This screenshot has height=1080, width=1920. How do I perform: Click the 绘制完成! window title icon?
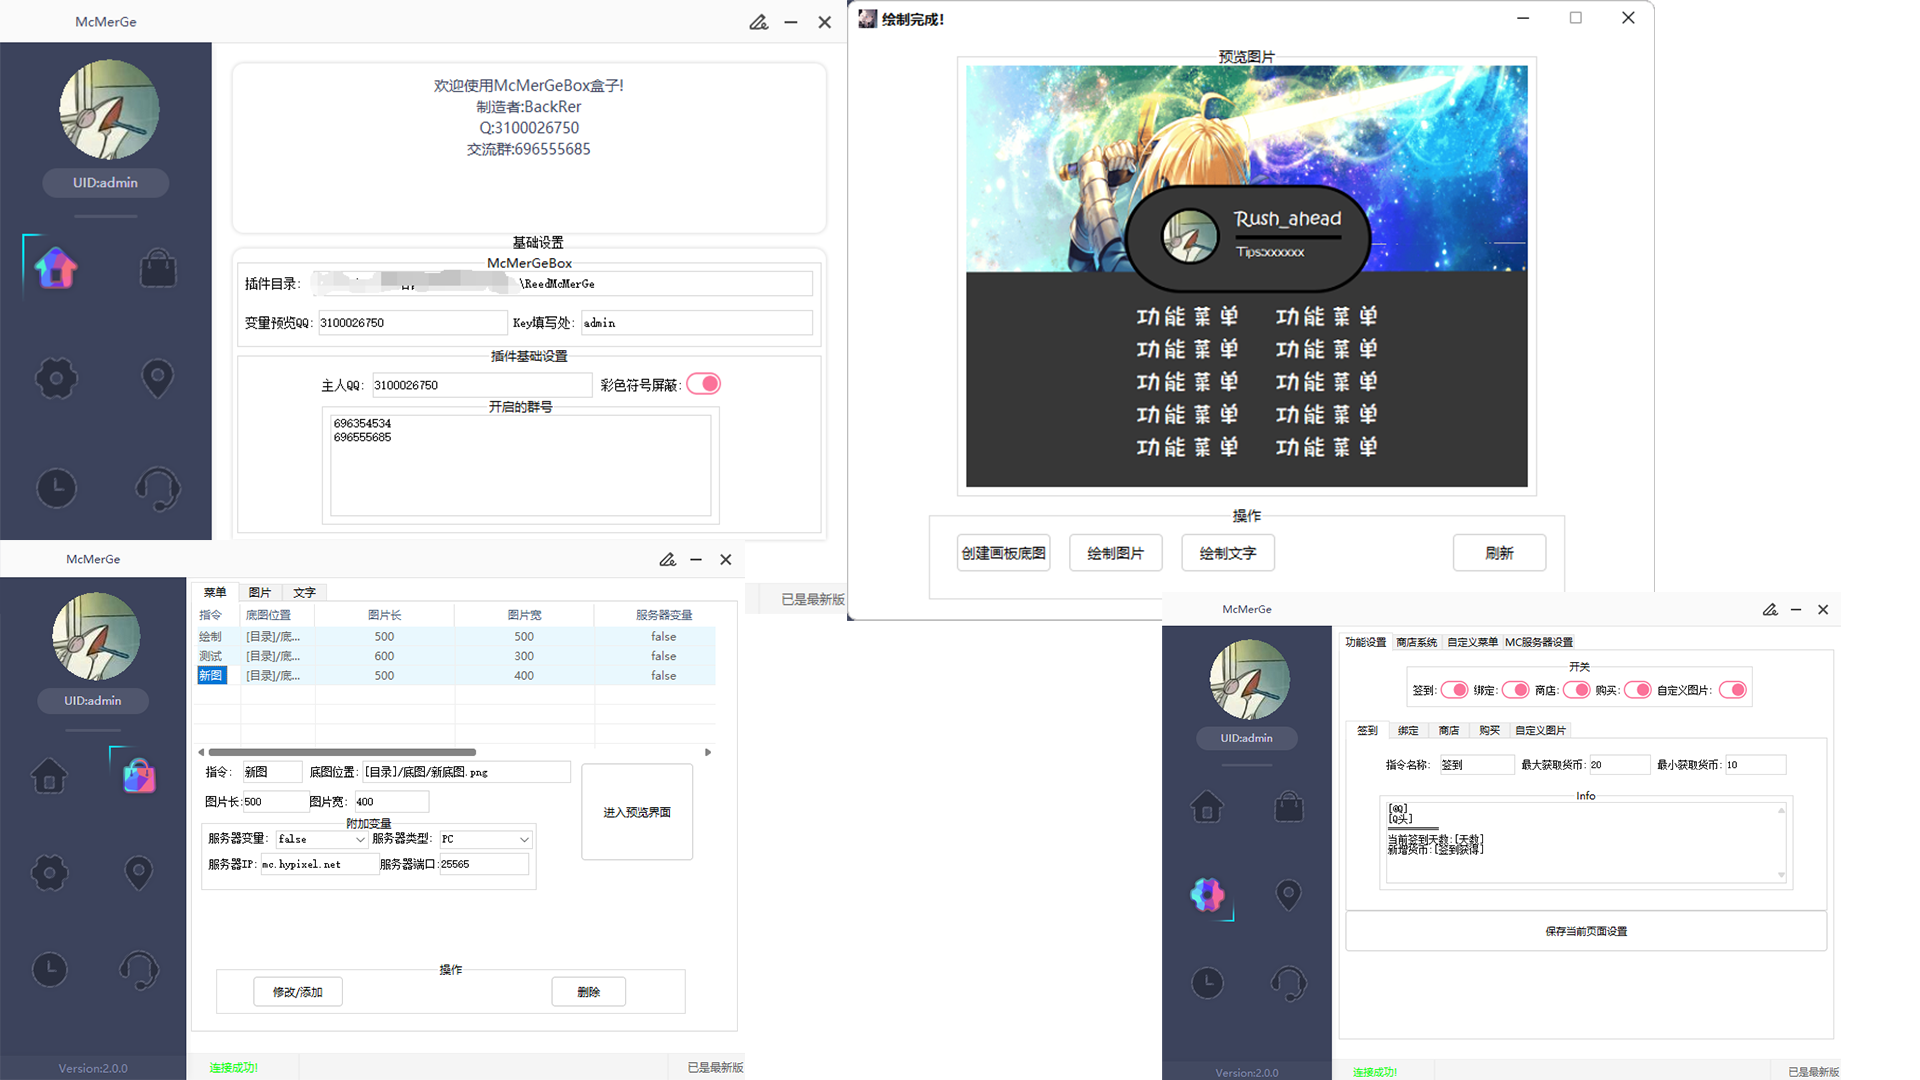coord(867,19)
